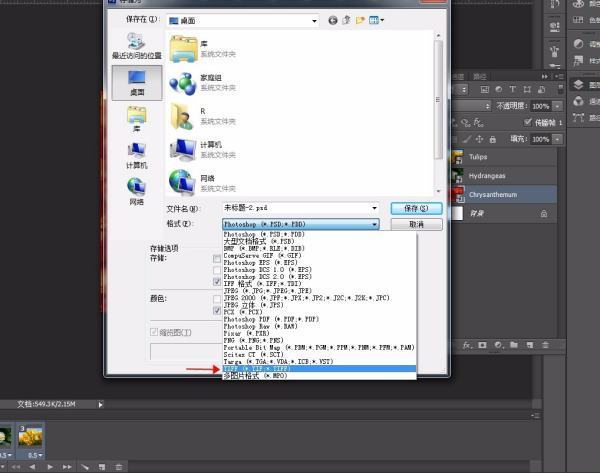Screen dimensions: 600x473
Task: Open 计算机 from the places sidebar
Action: pos(136,153)
